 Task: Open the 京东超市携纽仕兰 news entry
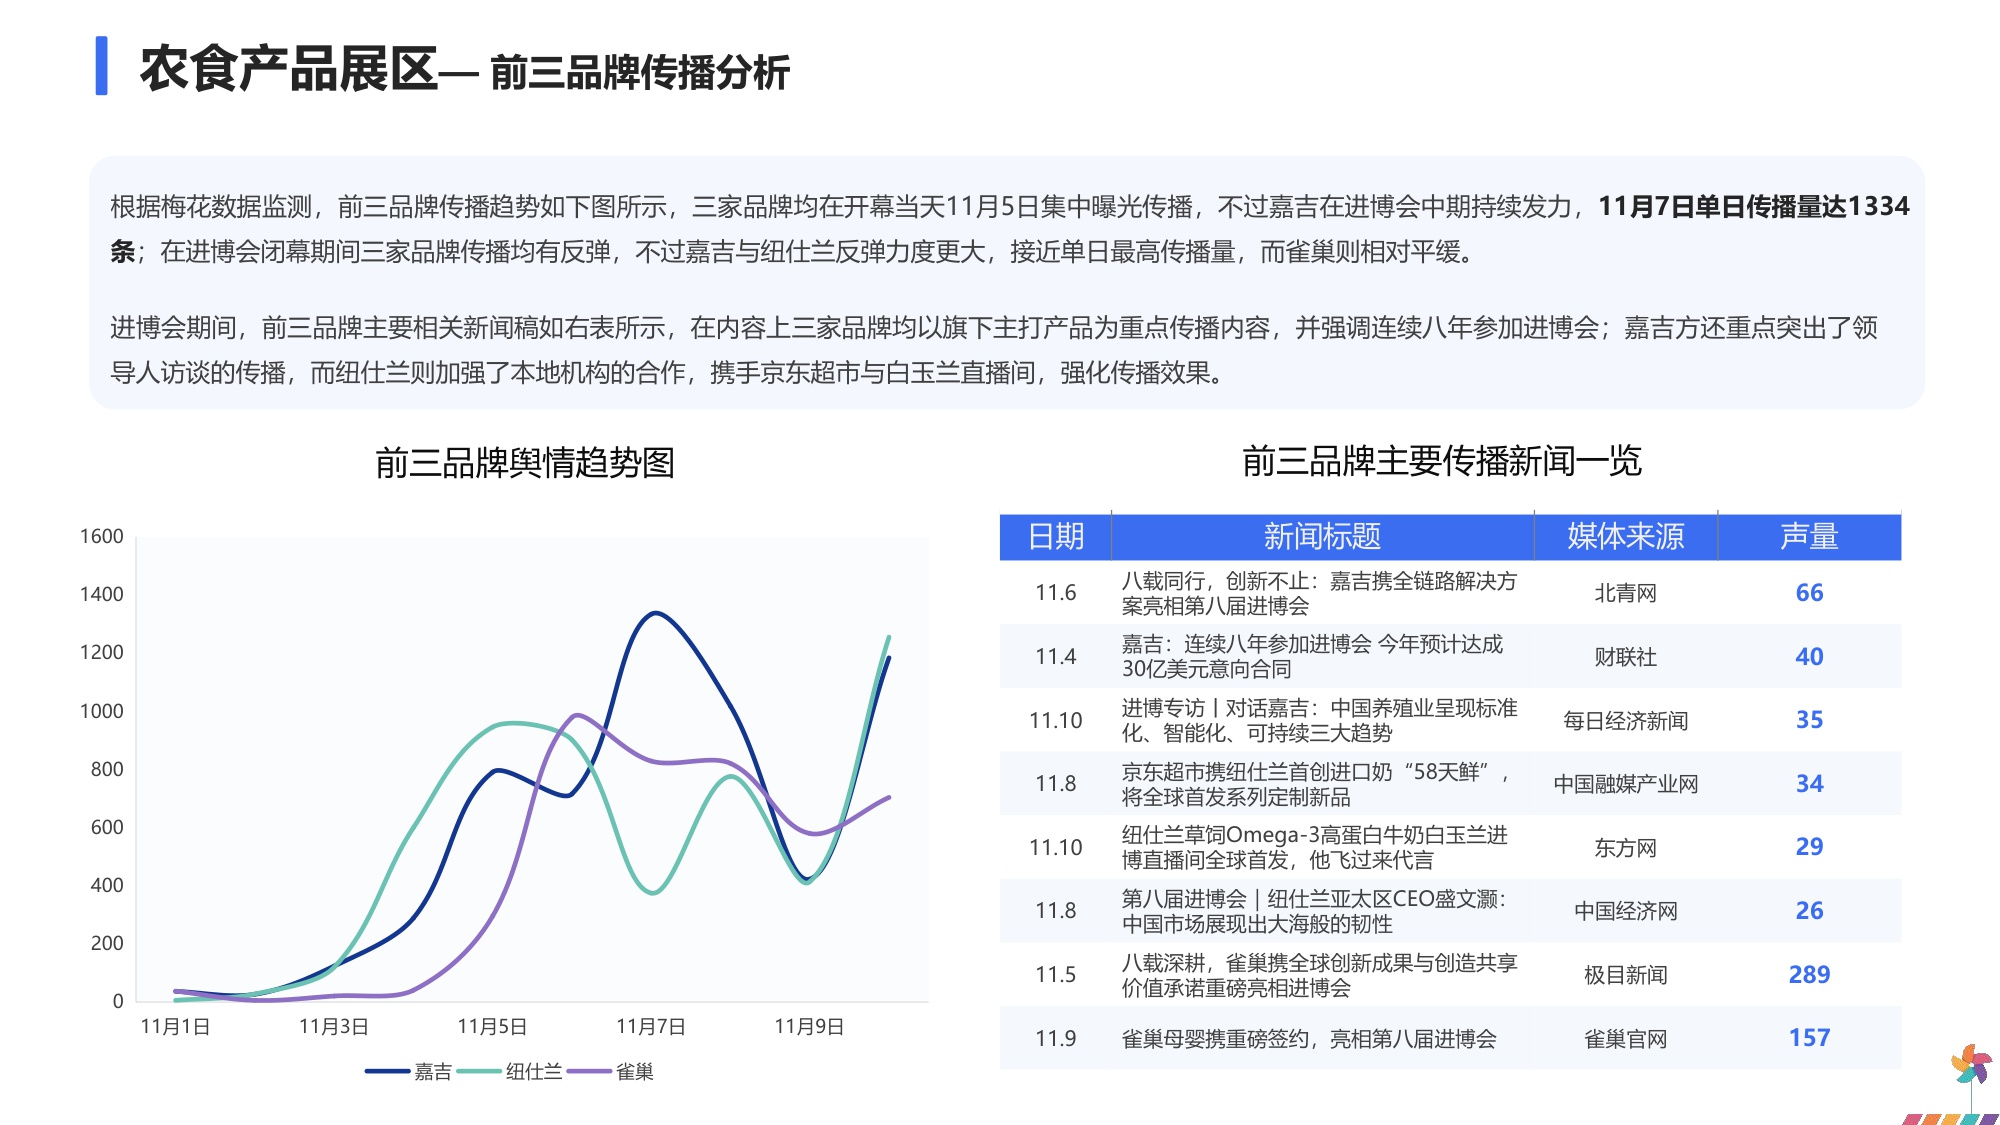(x=1320, y=783)
